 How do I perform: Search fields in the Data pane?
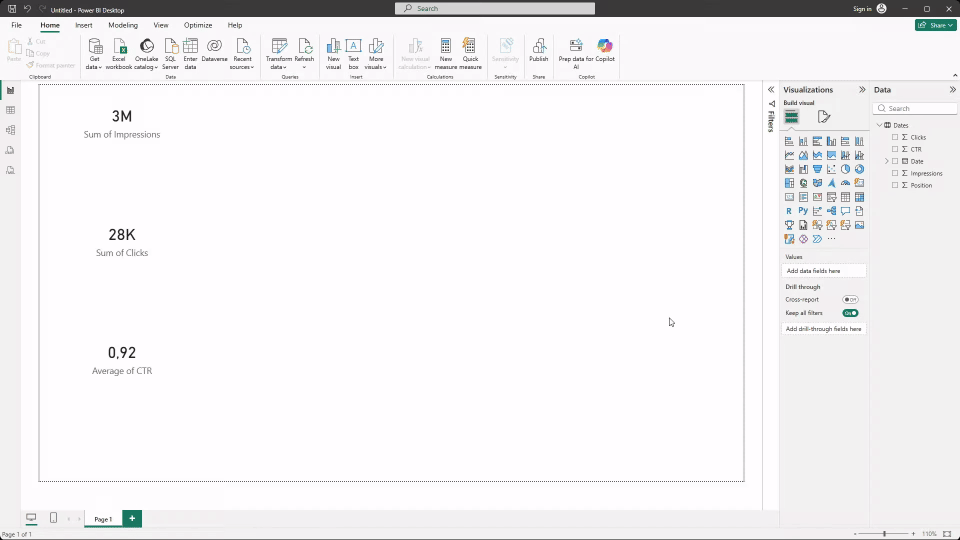915,108
